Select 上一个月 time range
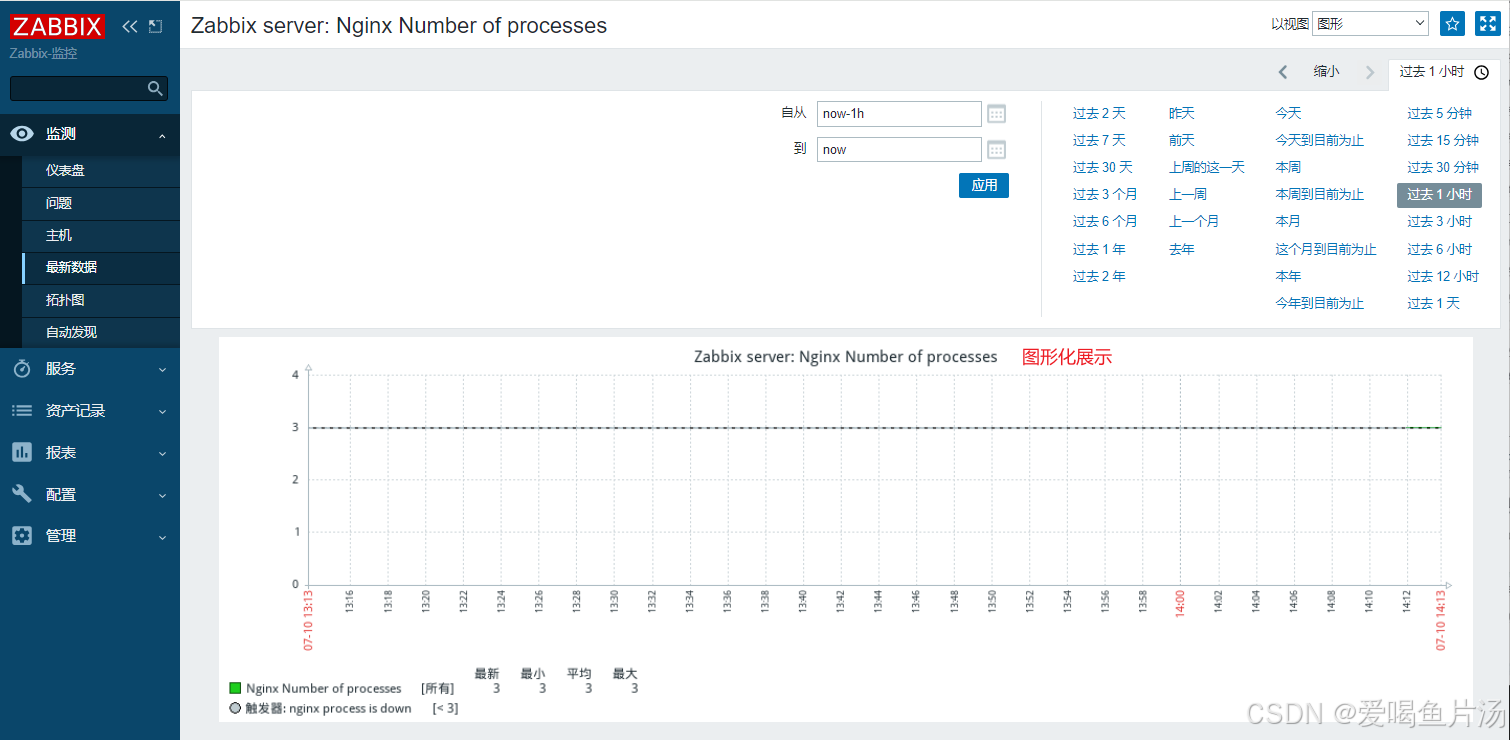Viewport: 1510px width, 740px height. coord(1194,222)
